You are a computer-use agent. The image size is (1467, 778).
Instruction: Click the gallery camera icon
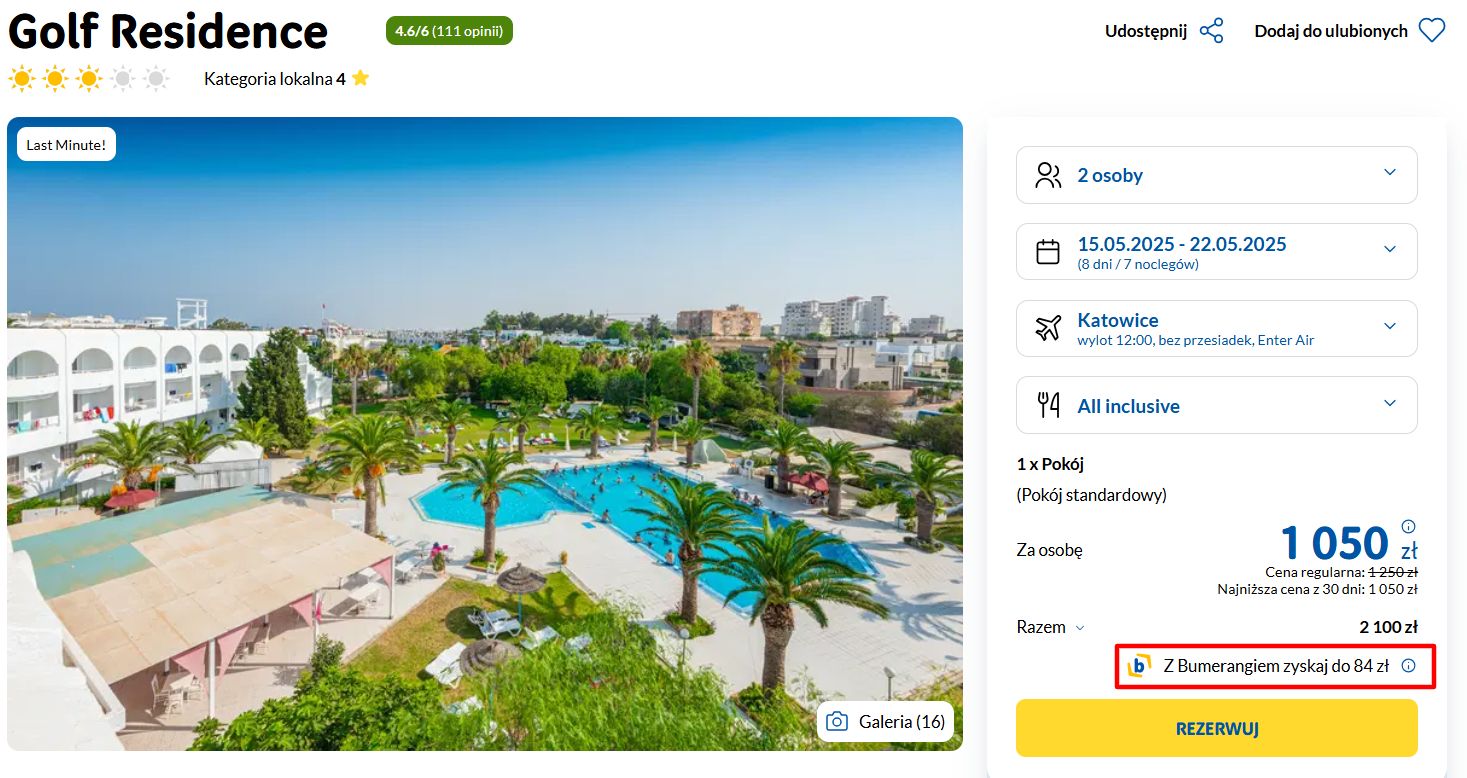[837, 722]
